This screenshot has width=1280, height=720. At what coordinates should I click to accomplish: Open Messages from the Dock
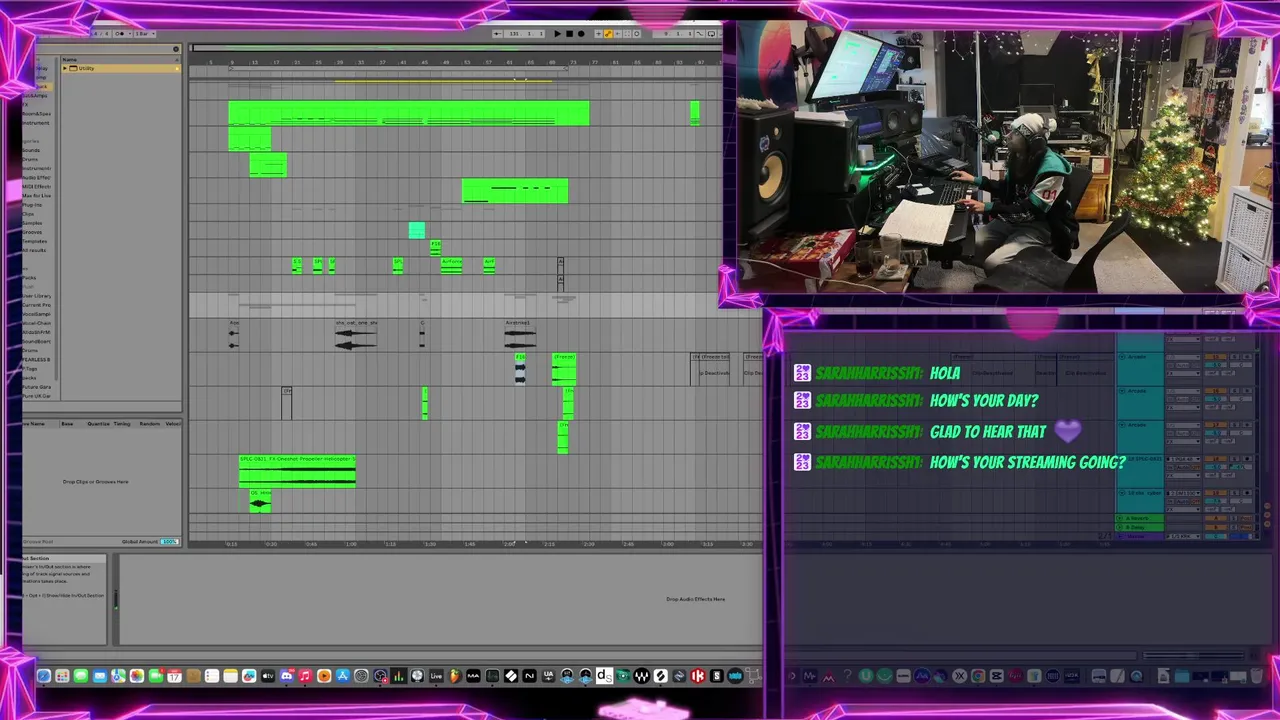pos(81,676)
